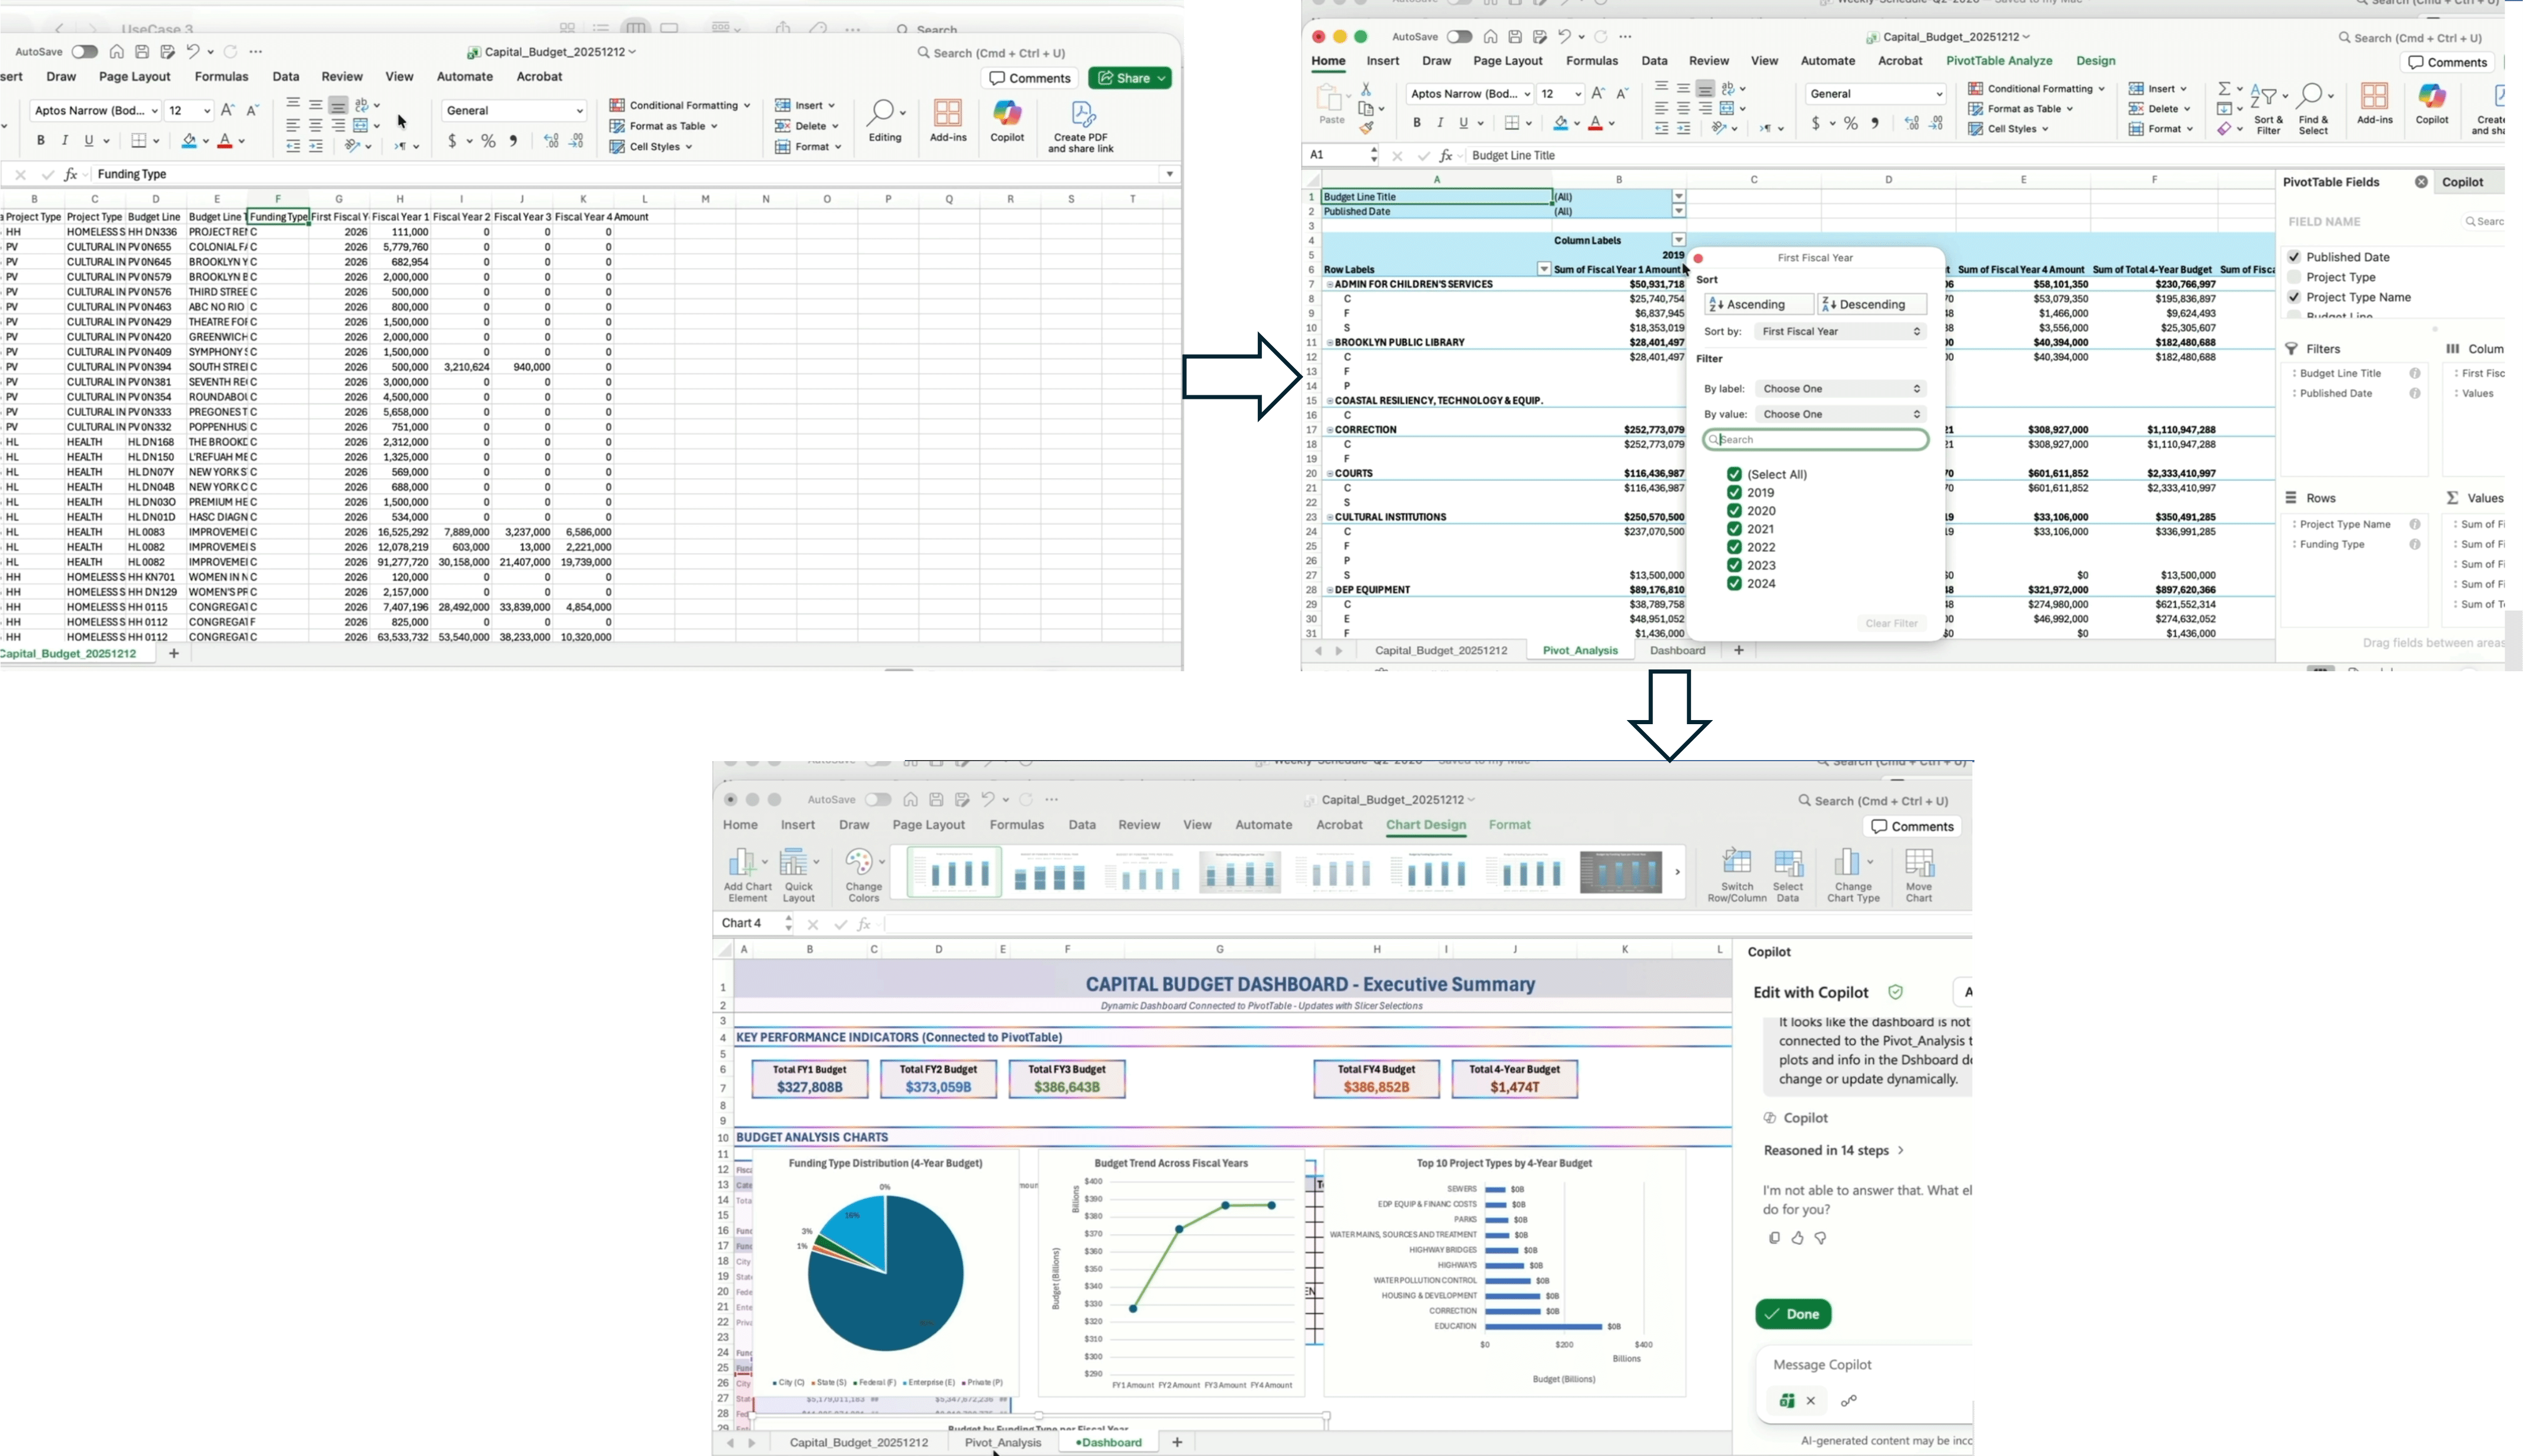2524x1456 pixels.
Task: Open the Acrobat tab in window with Share button
Action: [539, 77]
